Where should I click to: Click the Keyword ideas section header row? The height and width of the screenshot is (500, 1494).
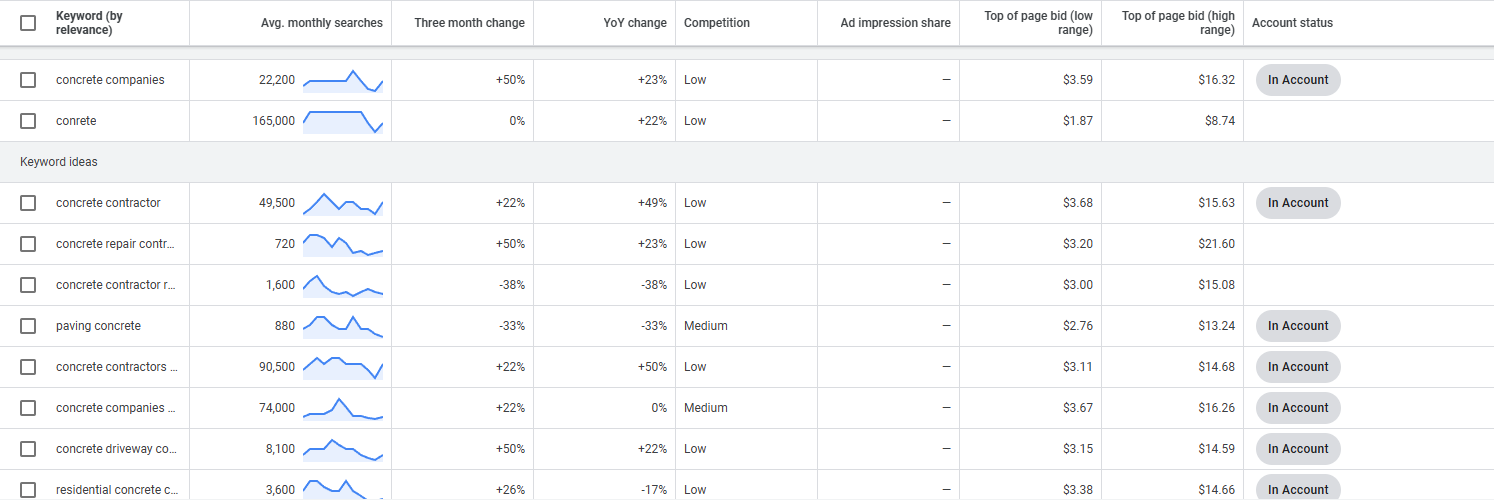click(x=747, y=162)
